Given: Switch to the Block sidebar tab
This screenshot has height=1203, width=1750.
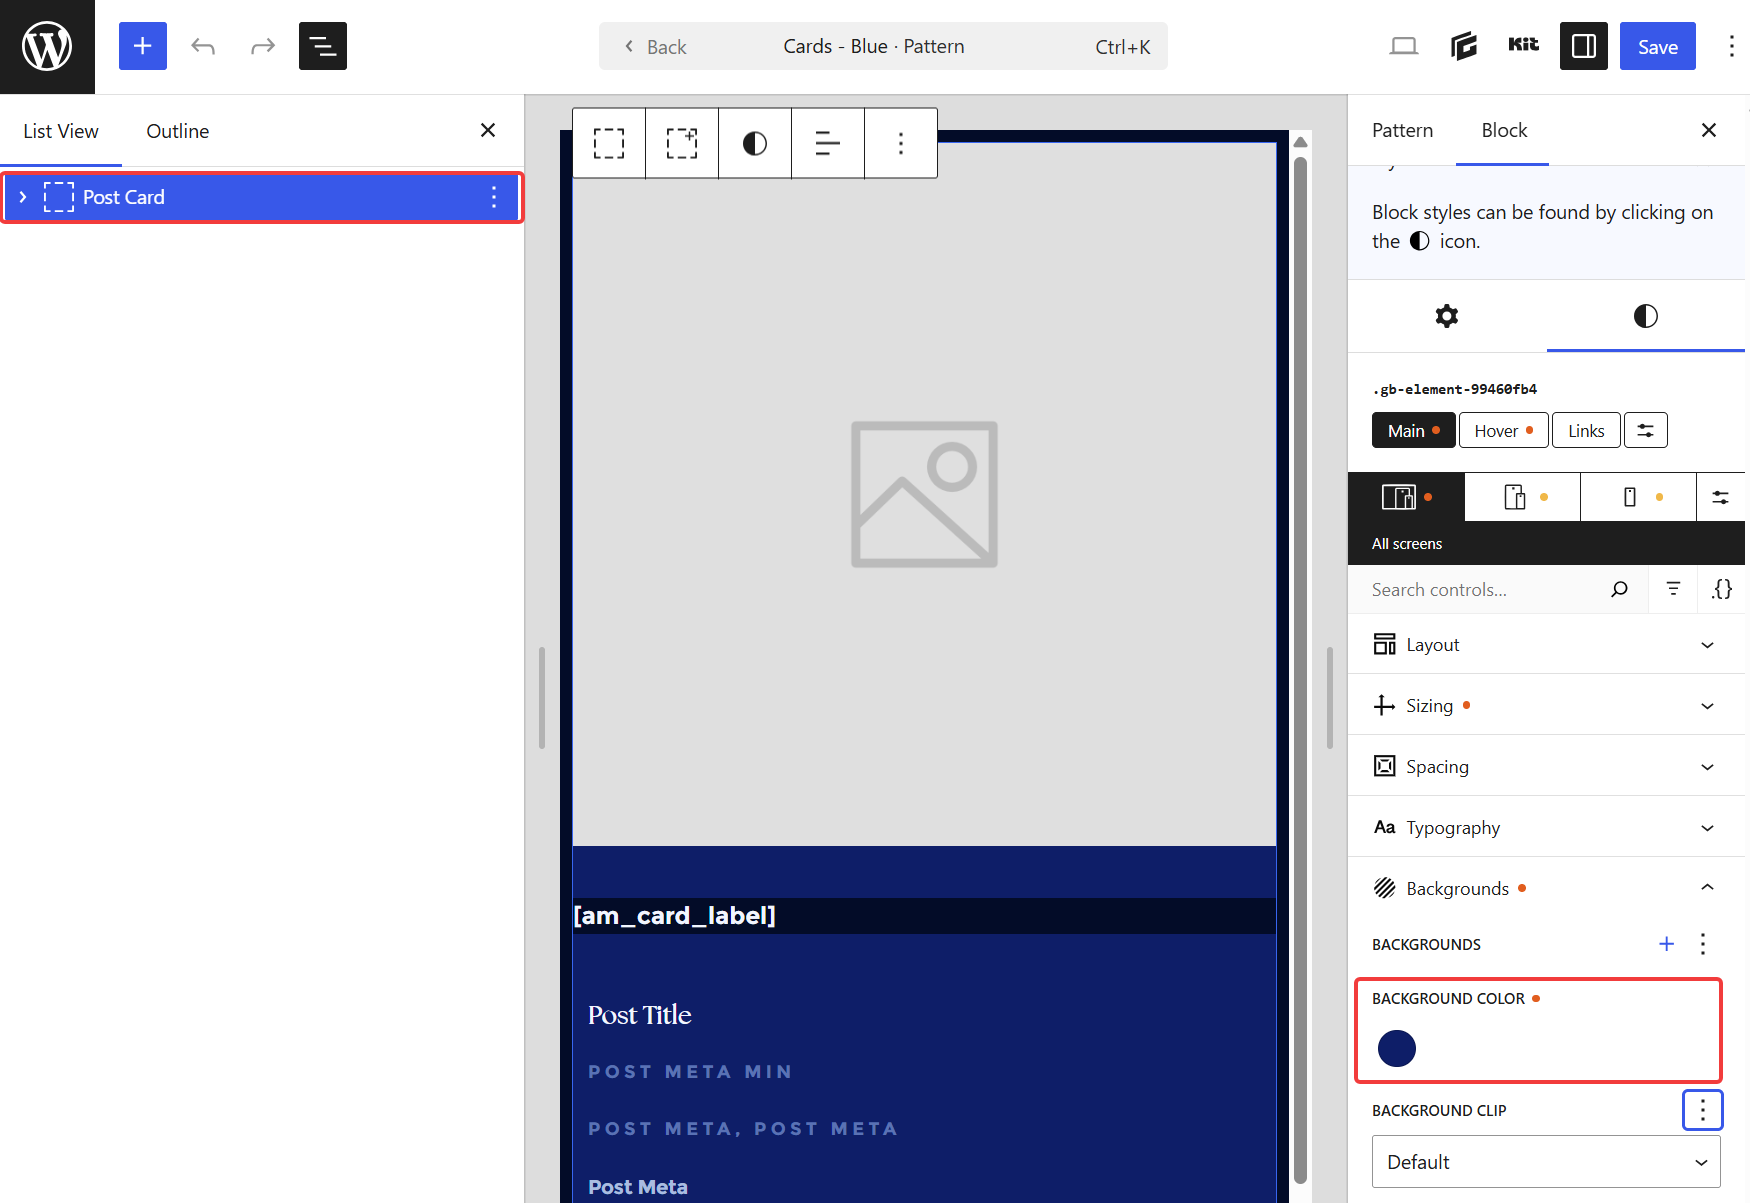Looking at the screenshot, I should [1503, 130].
